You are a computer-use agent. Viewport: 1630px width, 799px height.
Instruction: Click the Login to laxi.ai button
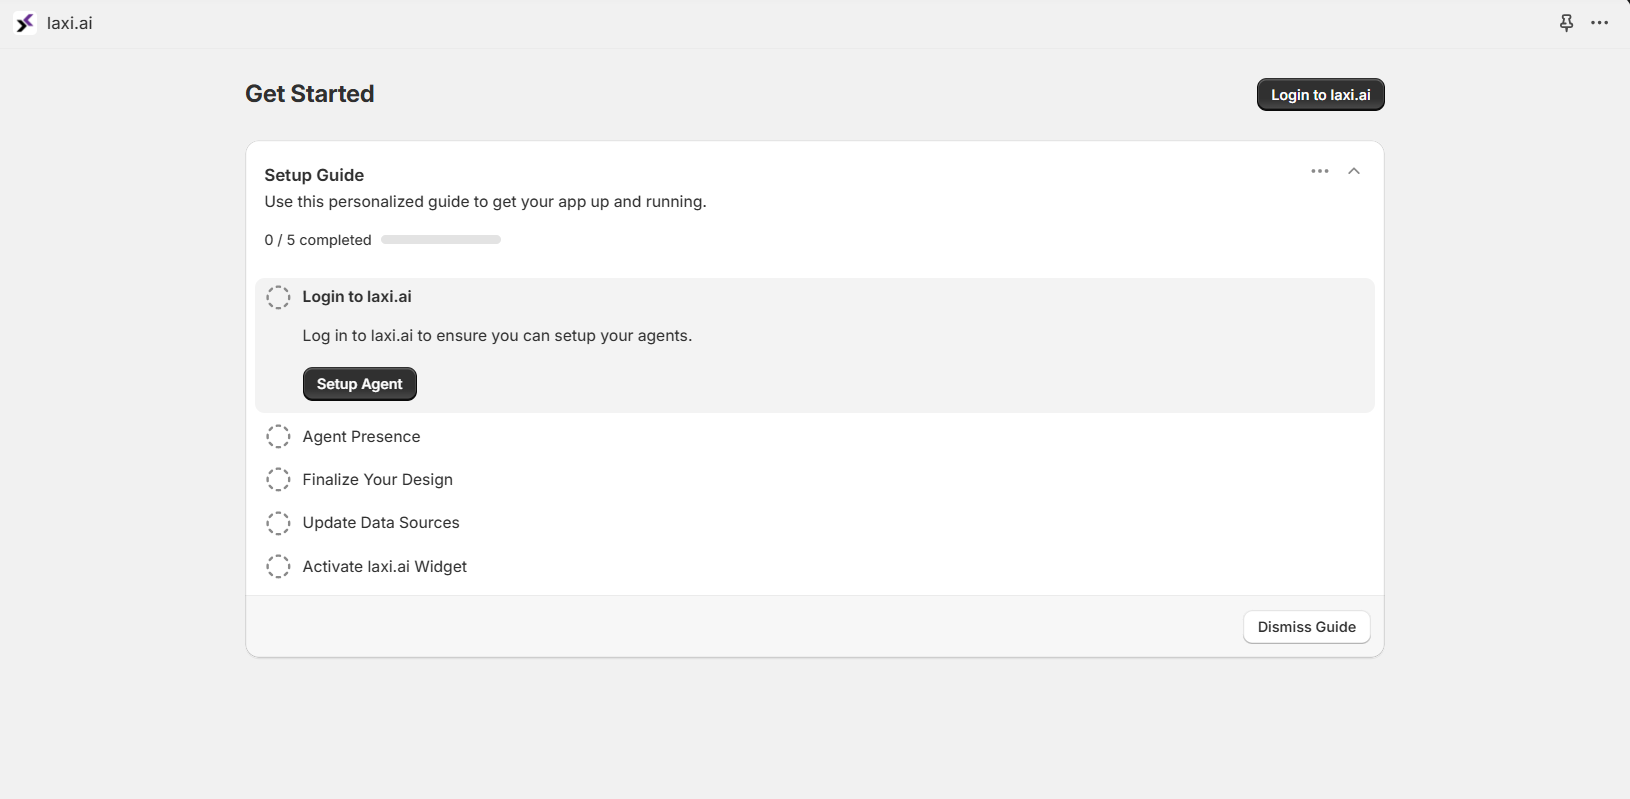pos(1320,94)
